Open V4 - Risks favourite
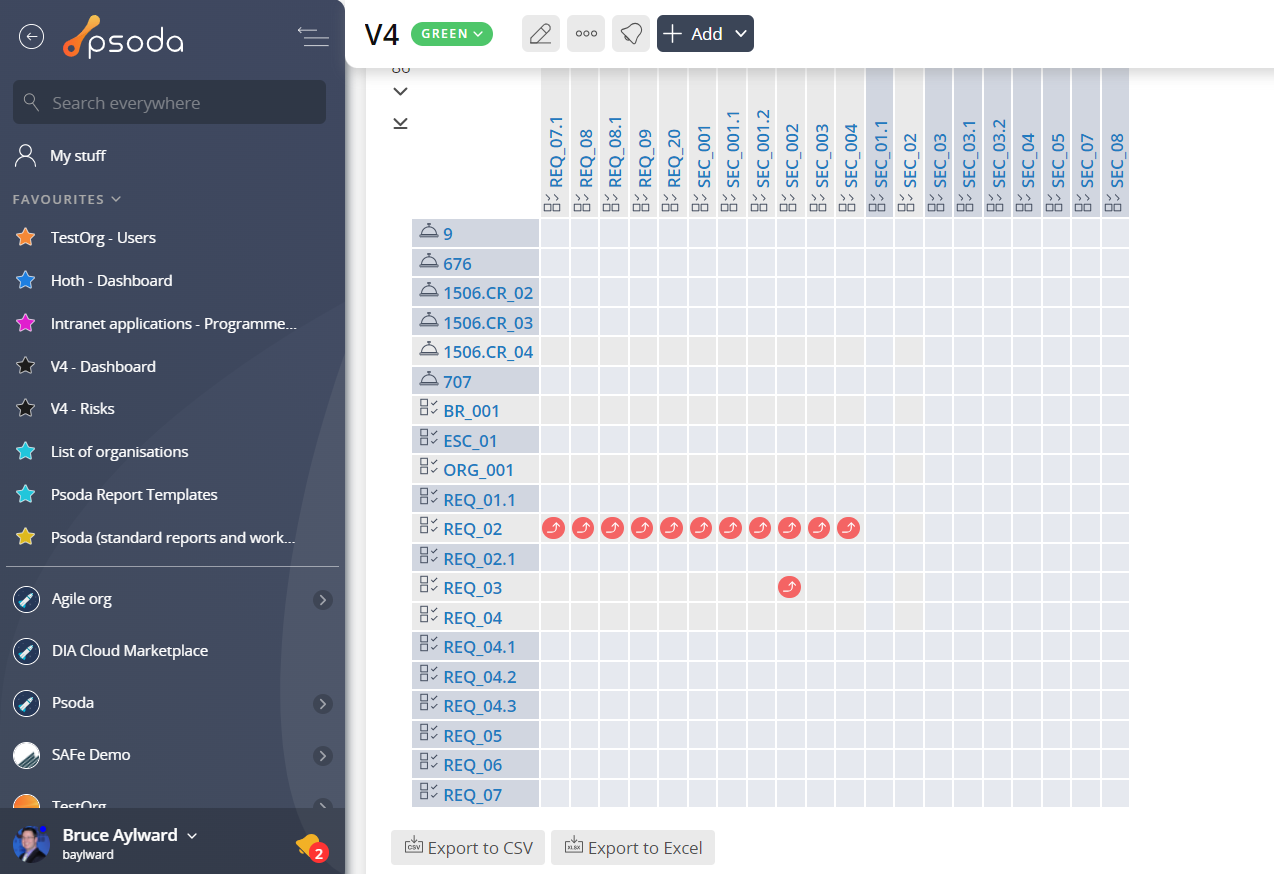Screen dimensions: 1274x874 pos(83,409)
